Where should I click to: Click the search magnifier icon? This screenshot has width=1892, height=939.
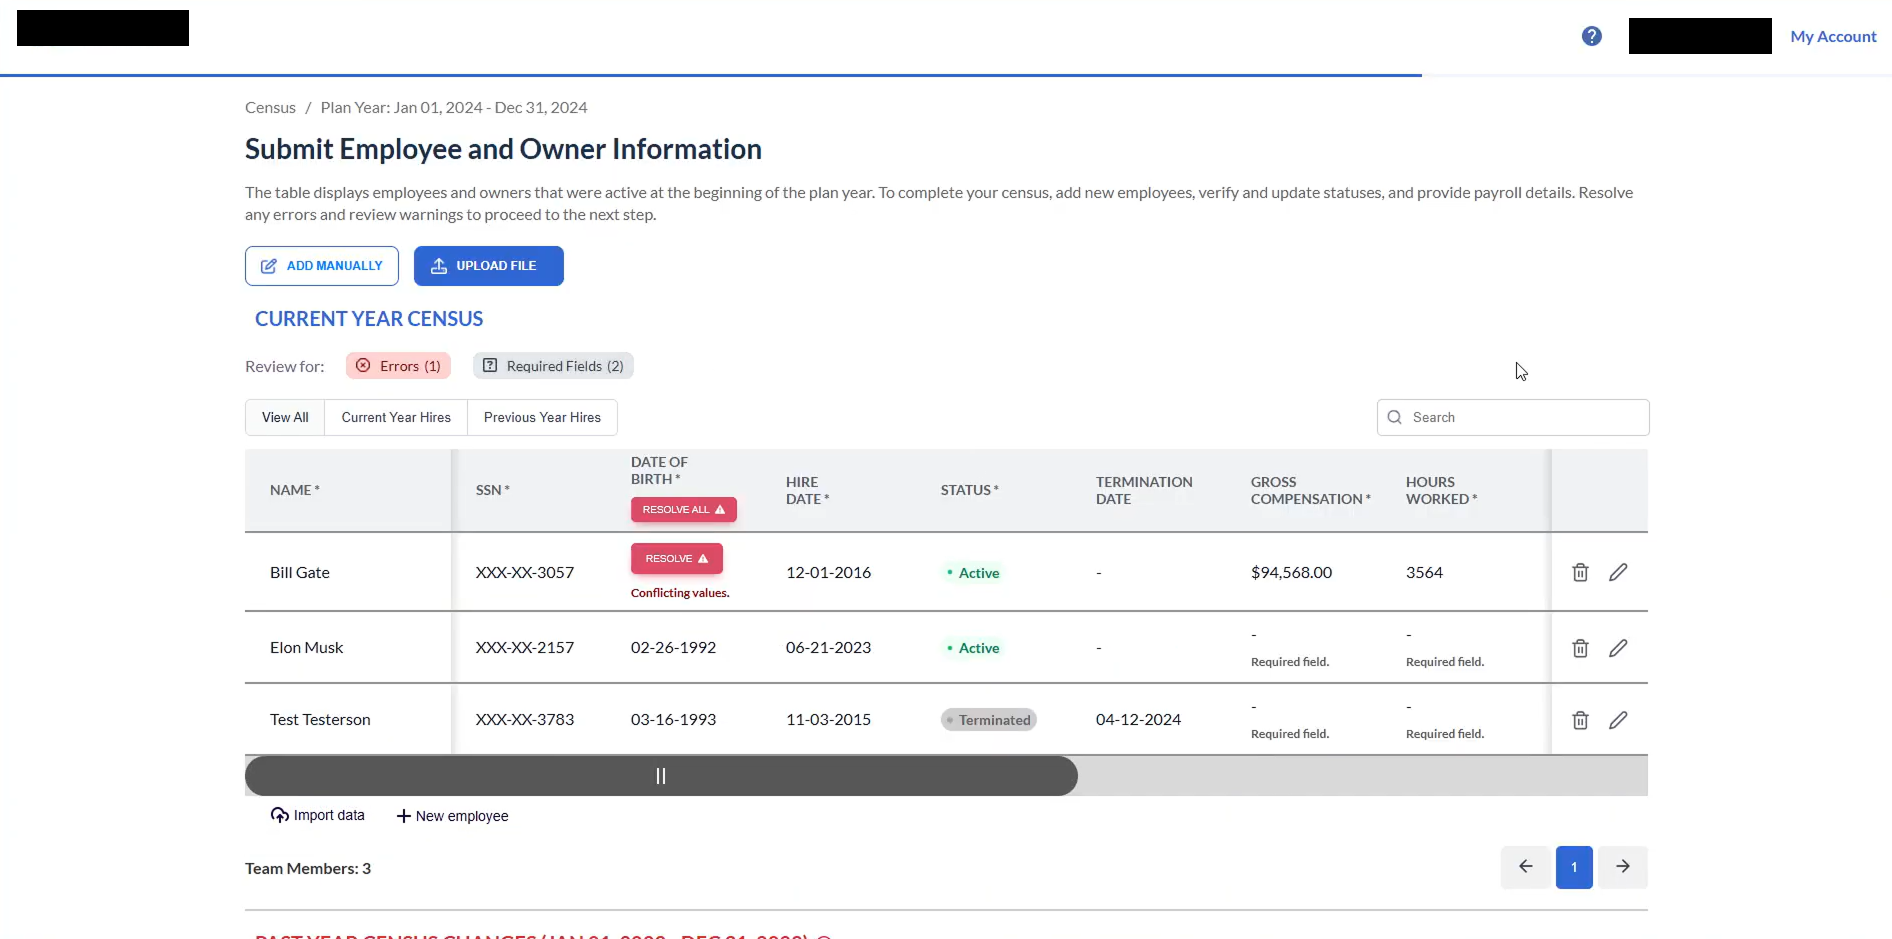tap(1397, 417)
